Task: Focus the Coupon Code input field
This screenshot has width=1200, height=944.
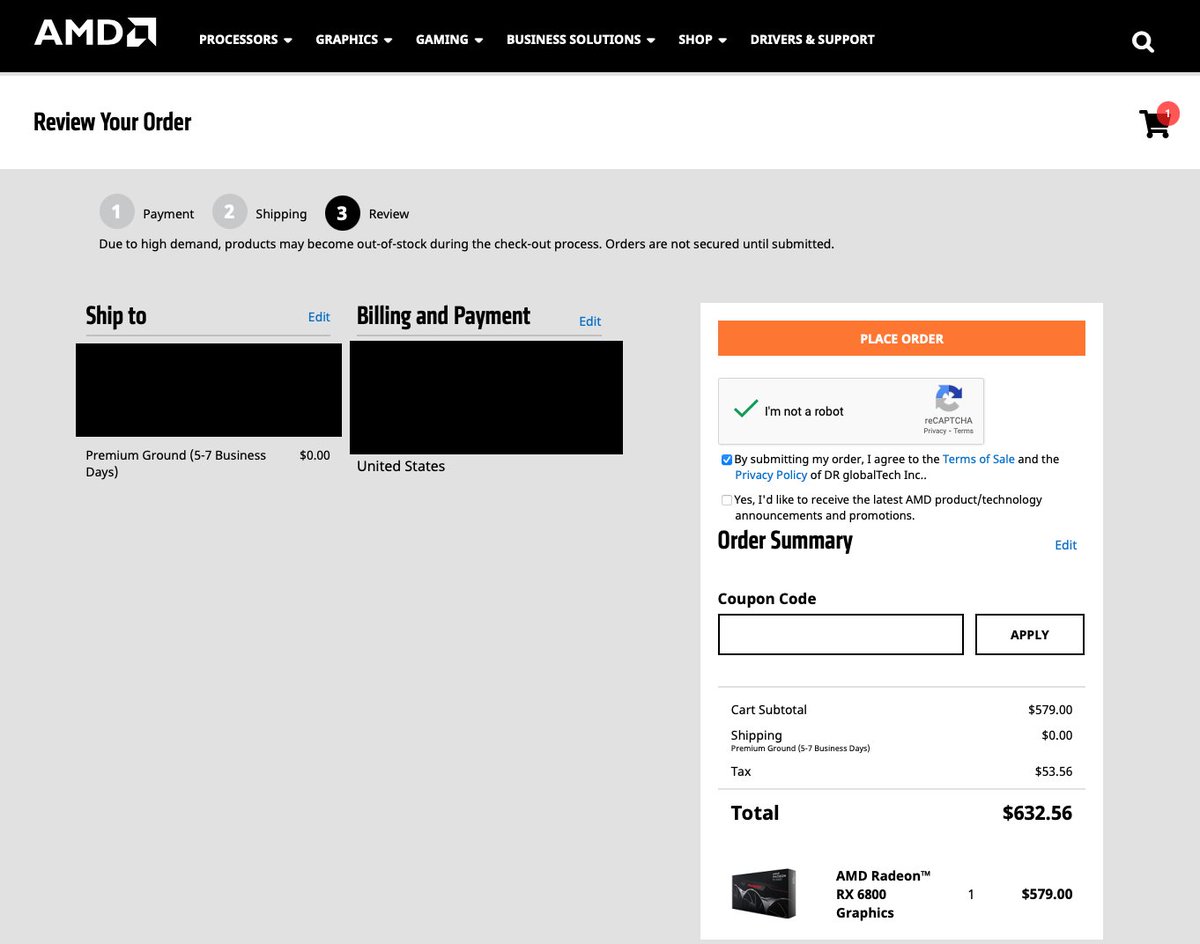Action: (x=840, y=634)
